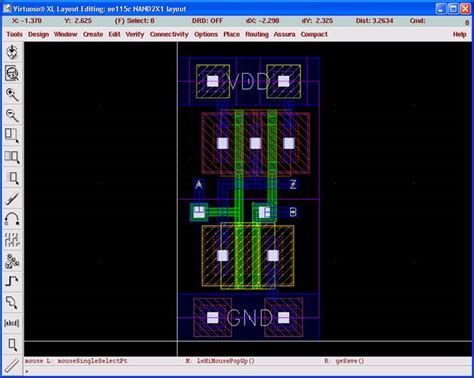Open the Tools menu
Image resolution: width=474 pixels, height=378 pixels.
(x=14, y=34)
